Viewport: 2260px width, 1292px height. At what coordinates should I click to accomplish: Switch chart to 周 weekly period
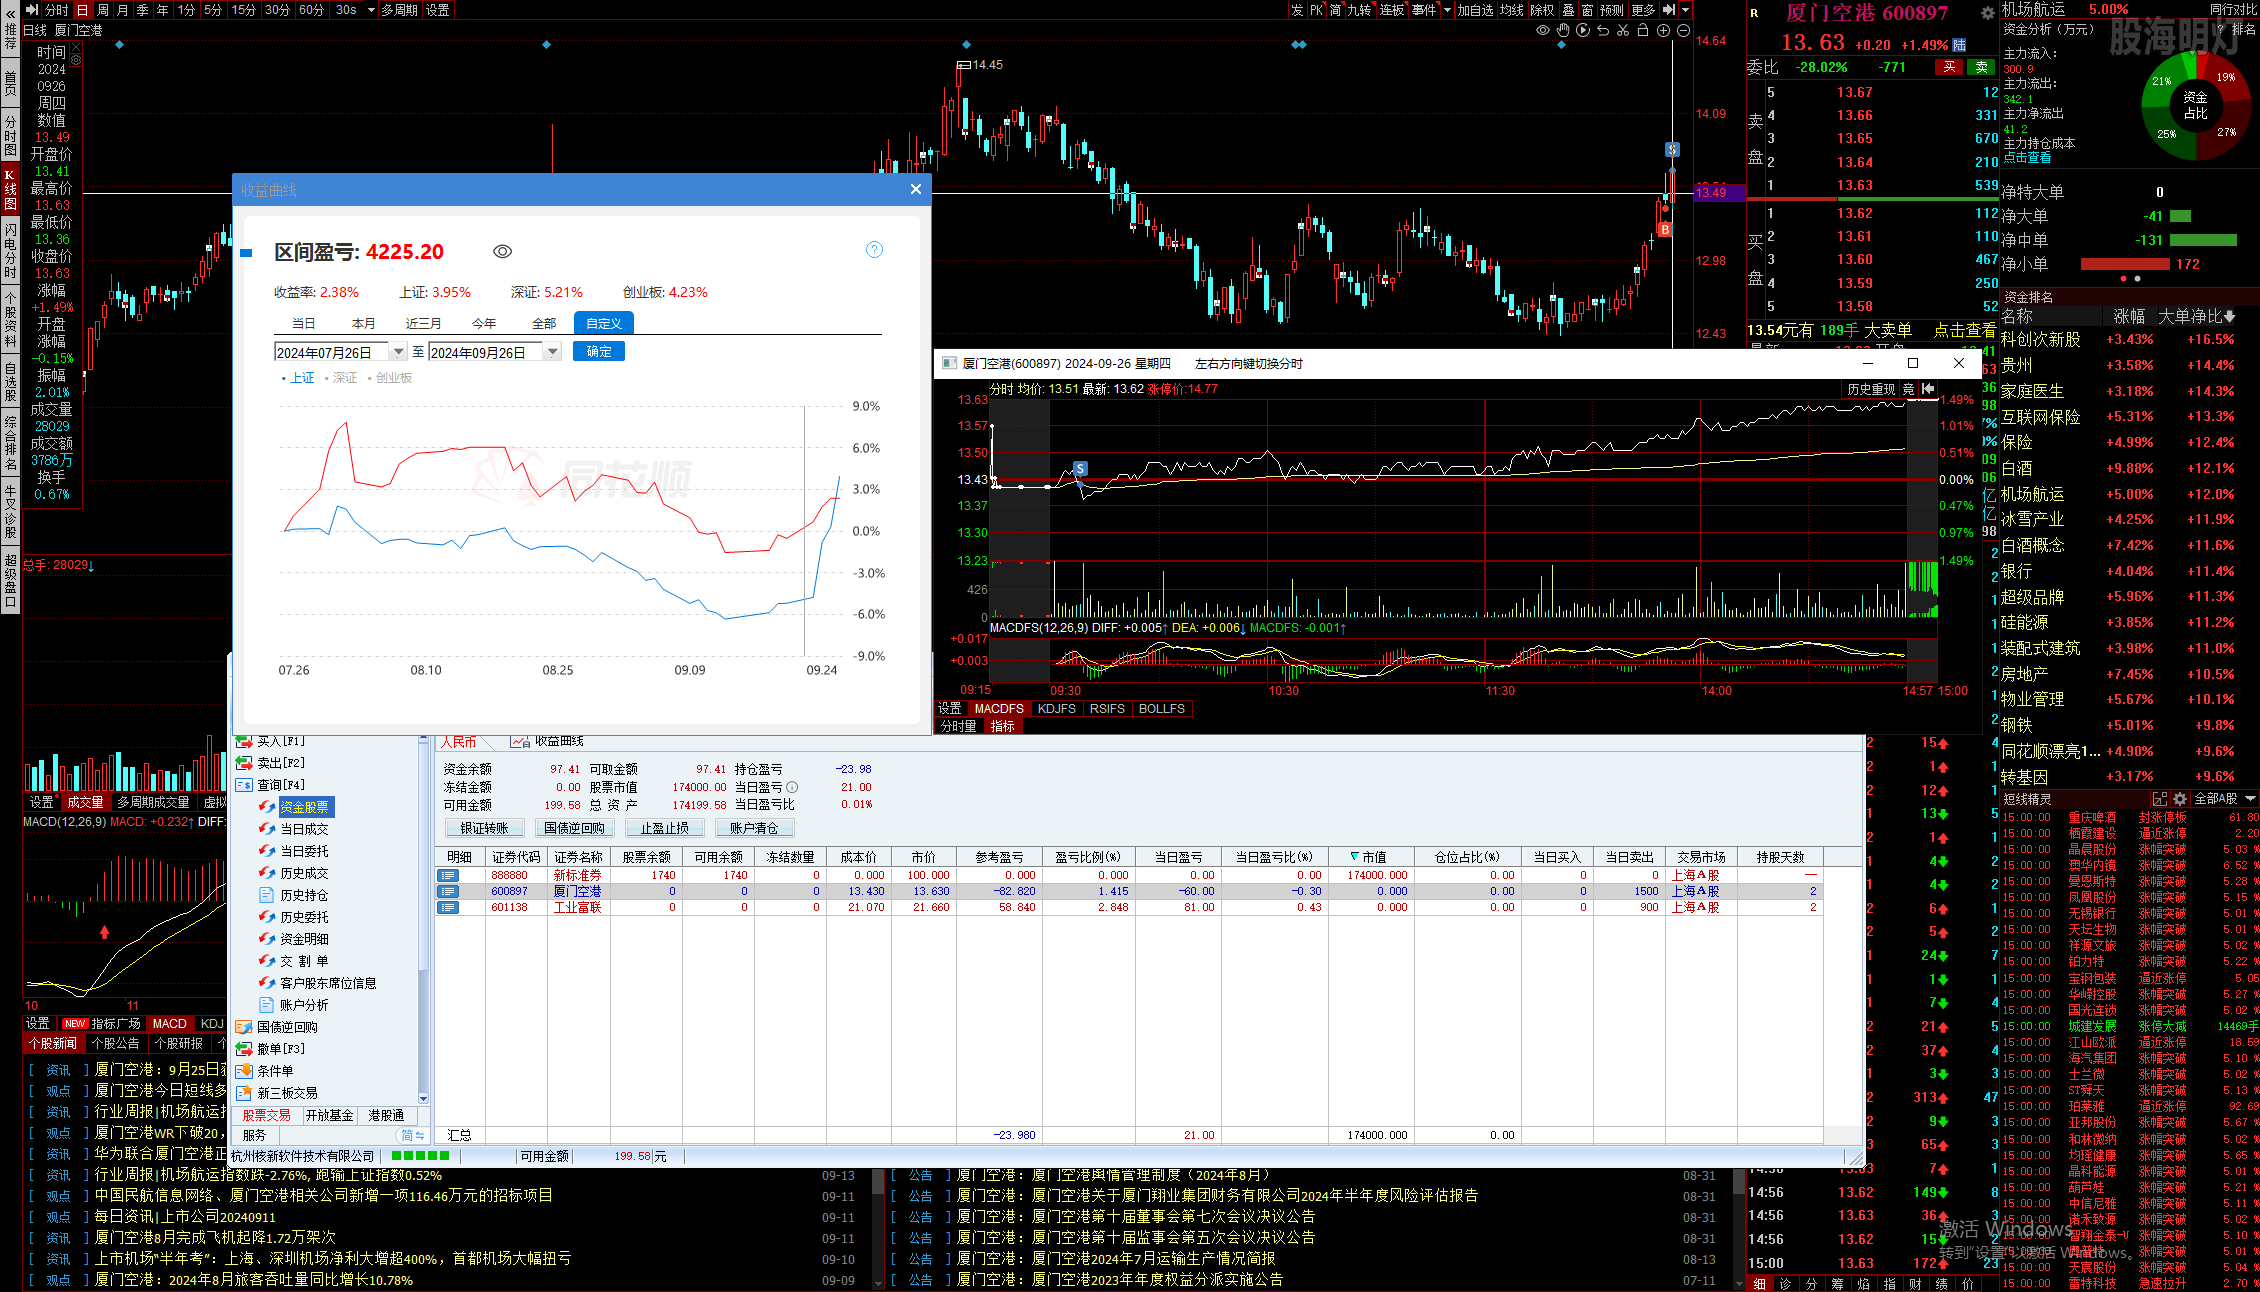point(103,10)
